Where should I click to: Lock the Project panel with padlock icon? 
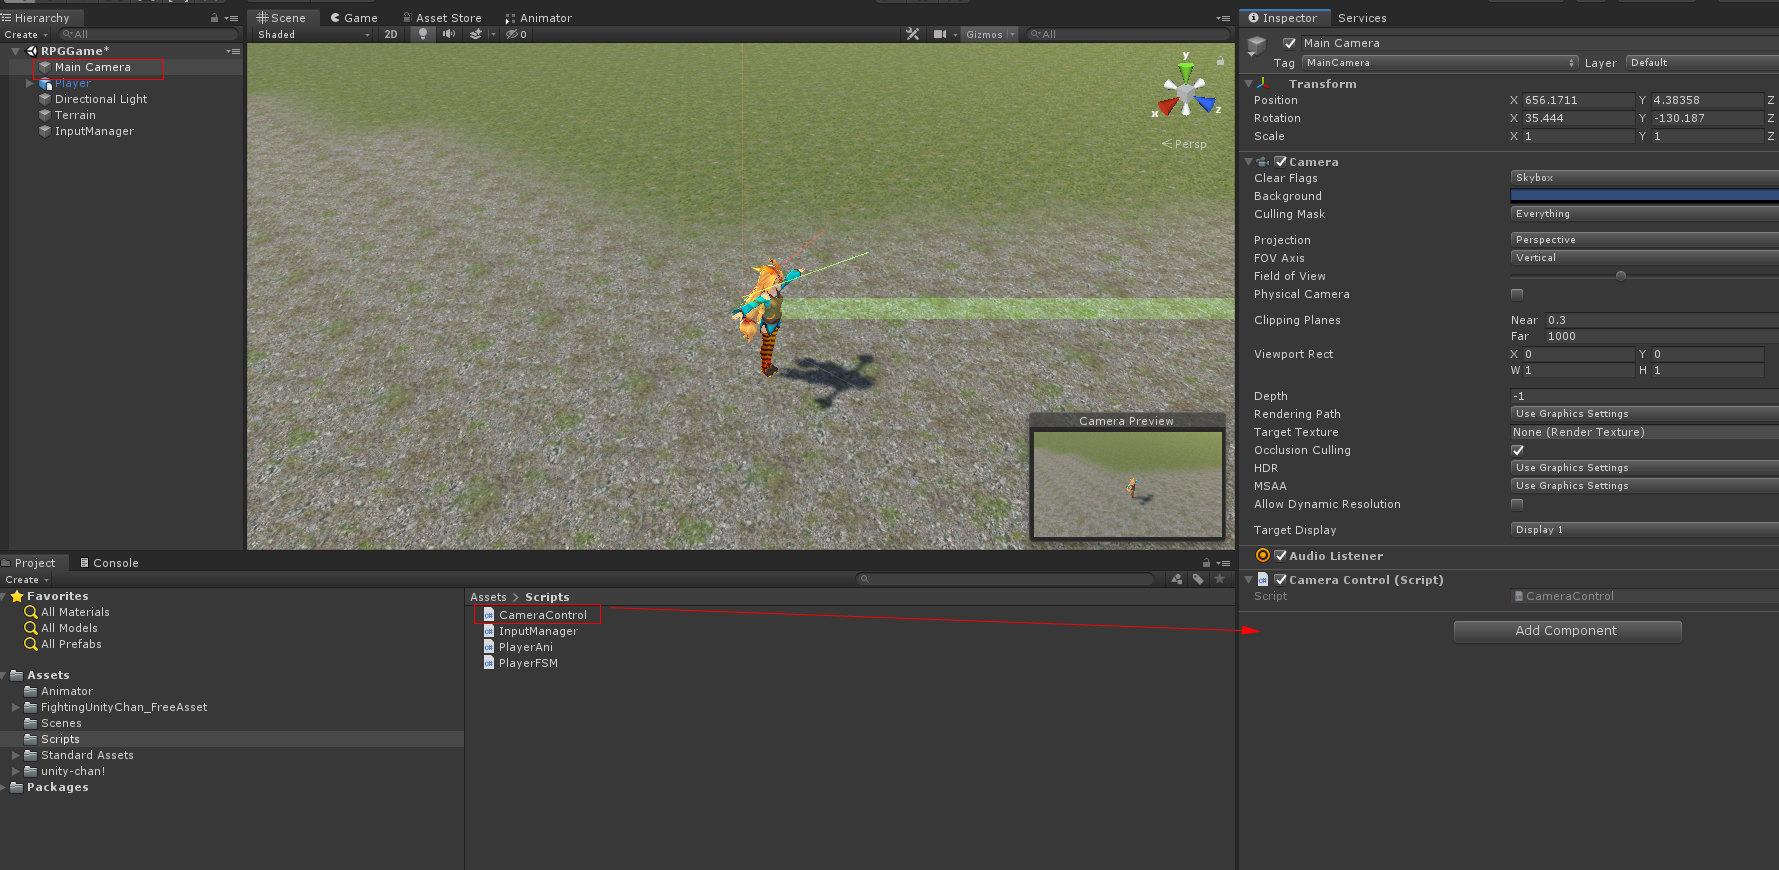1206,563
